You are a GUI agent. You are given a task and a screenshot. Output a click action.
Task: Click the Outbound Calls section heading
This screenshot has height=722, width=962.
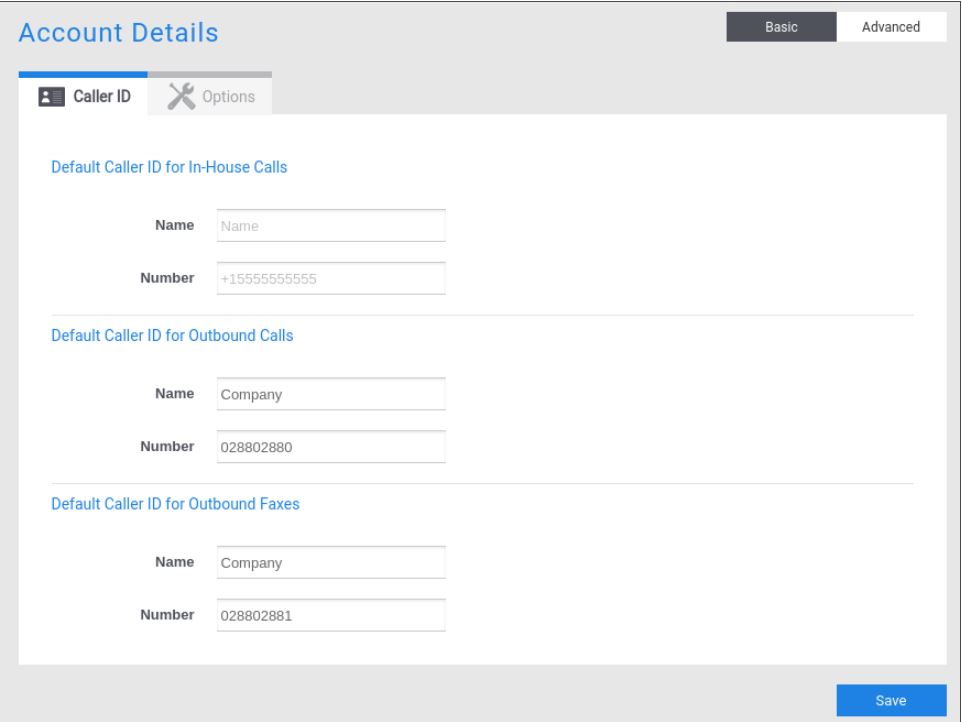tap(172, 336)
